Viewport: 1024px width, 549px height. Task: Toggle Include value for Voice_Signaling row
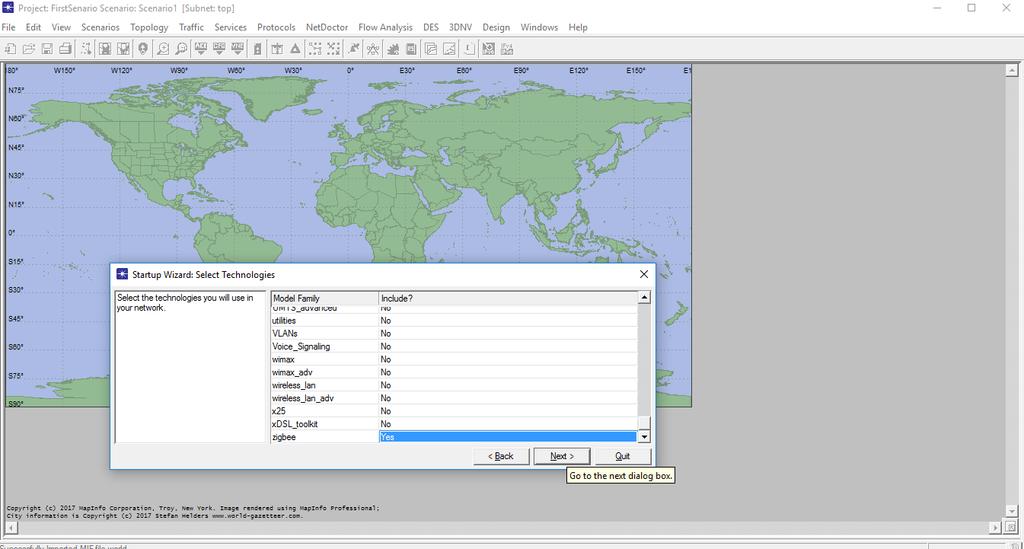tap(507, 347)
